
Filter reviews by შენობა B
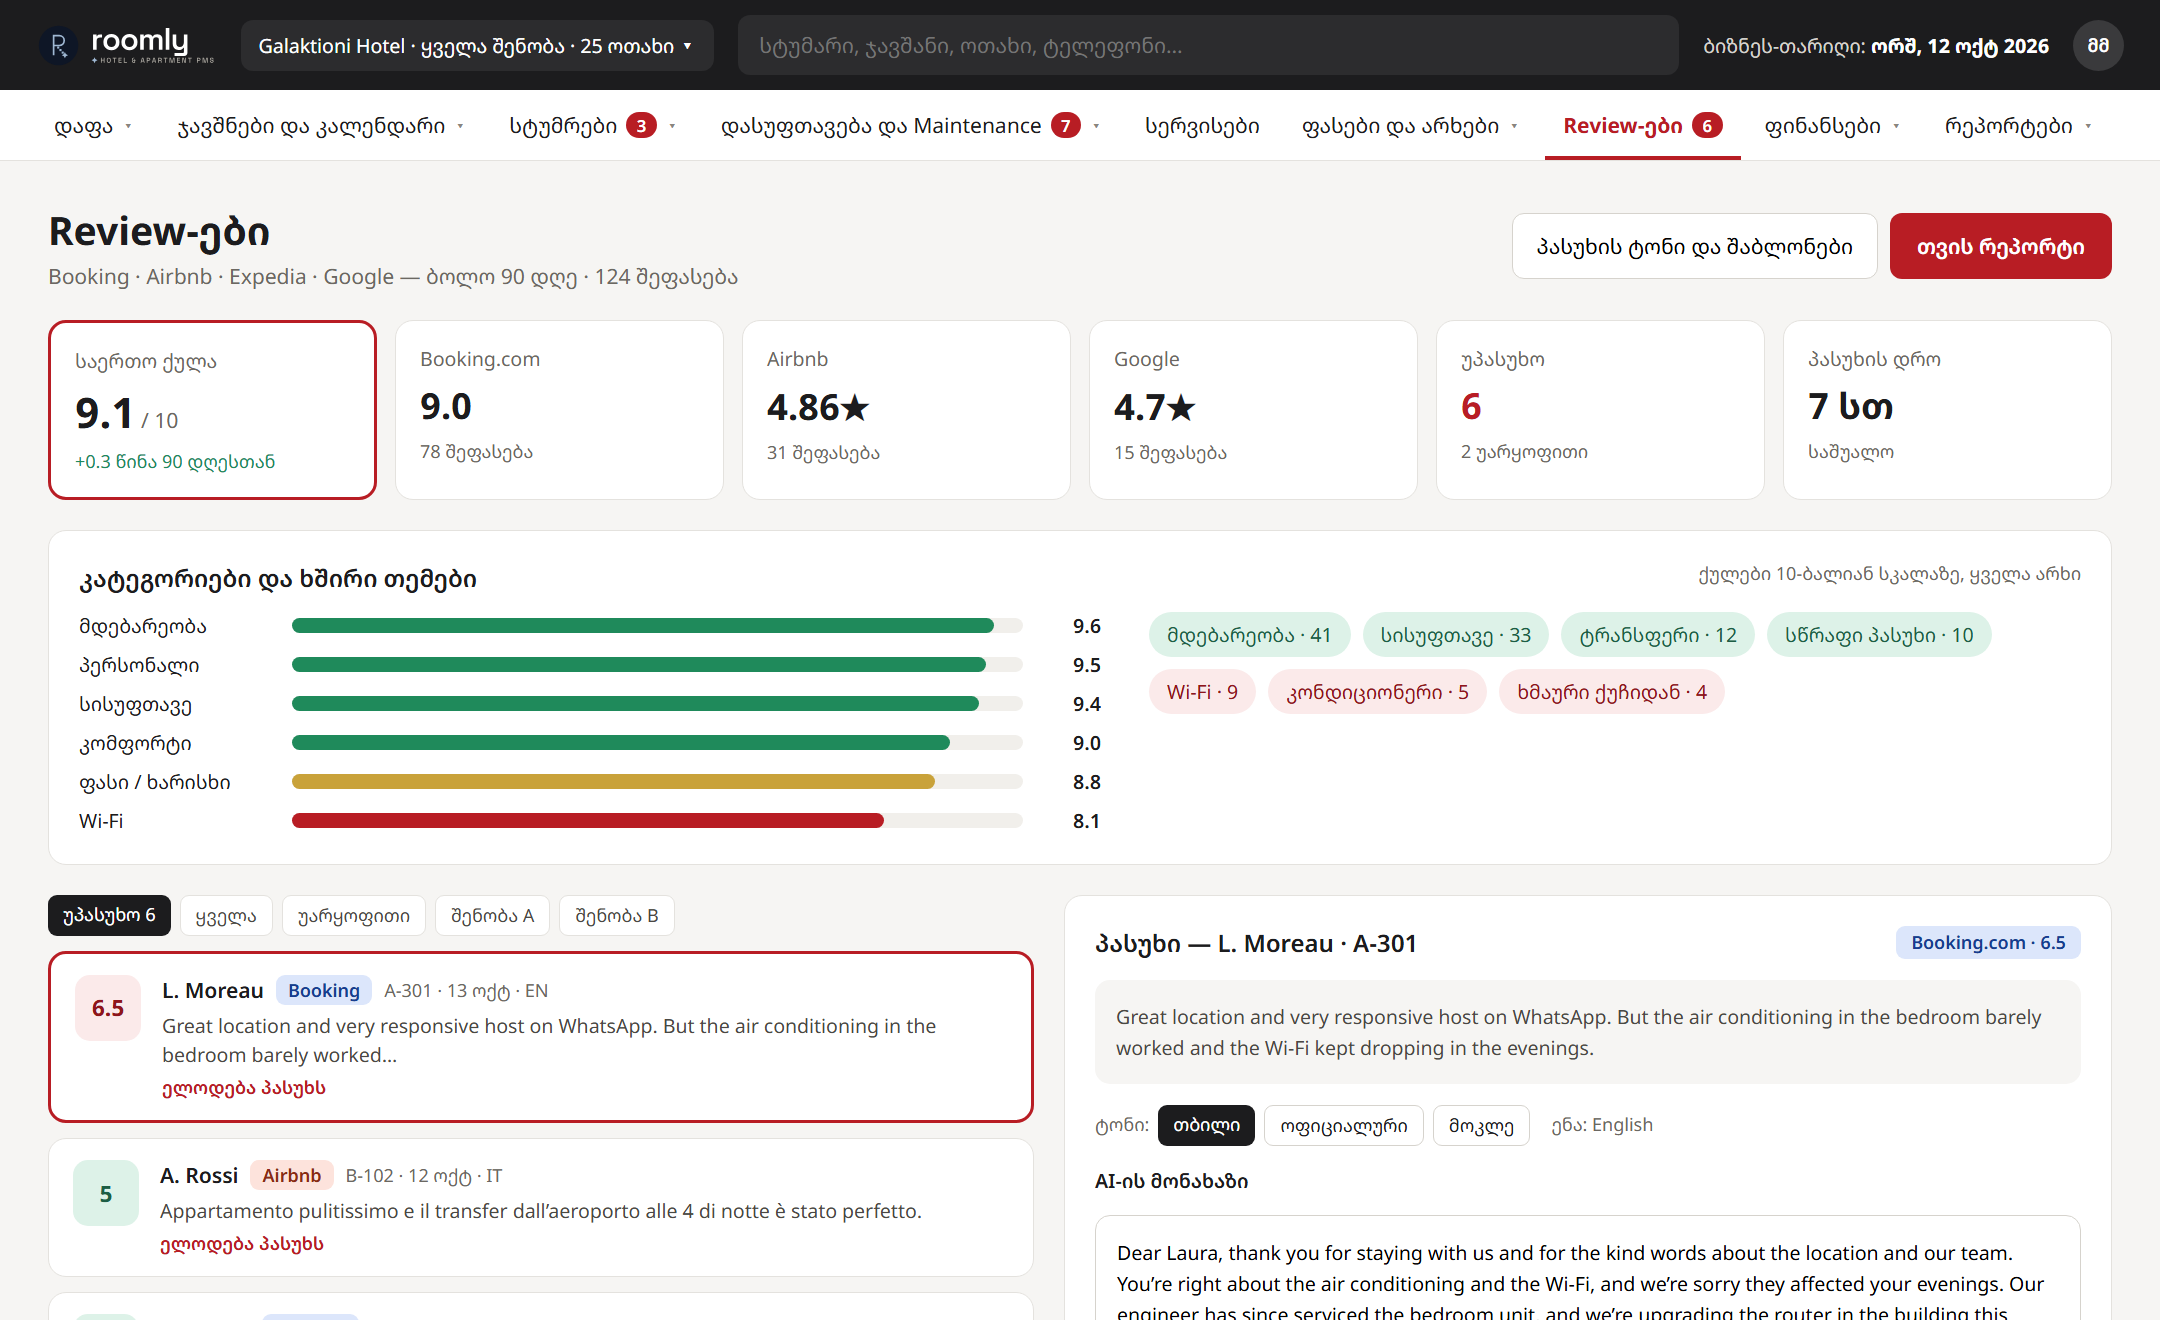click(x=616, y=916)
